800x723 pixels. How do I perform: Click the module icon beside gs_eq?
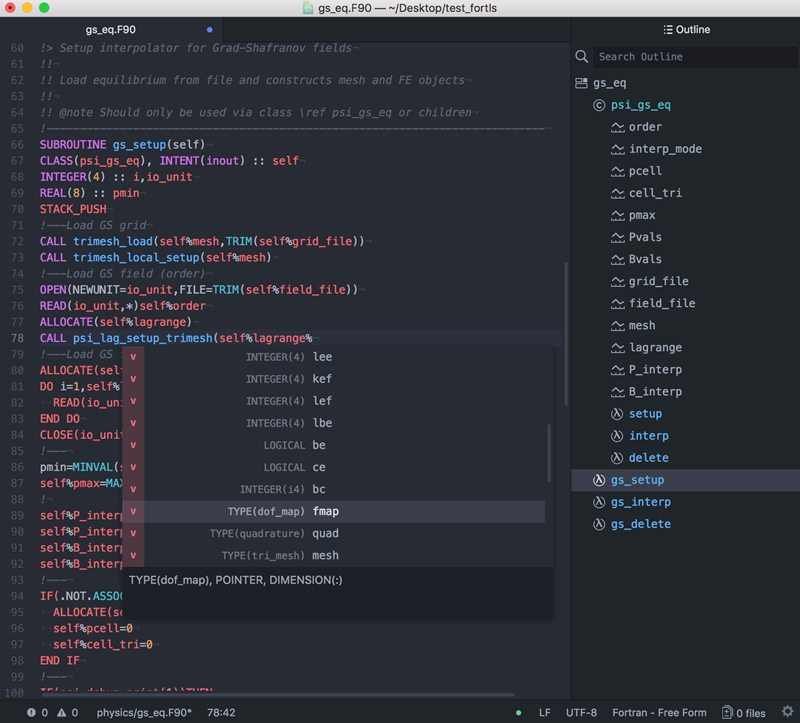coord(582,83)
